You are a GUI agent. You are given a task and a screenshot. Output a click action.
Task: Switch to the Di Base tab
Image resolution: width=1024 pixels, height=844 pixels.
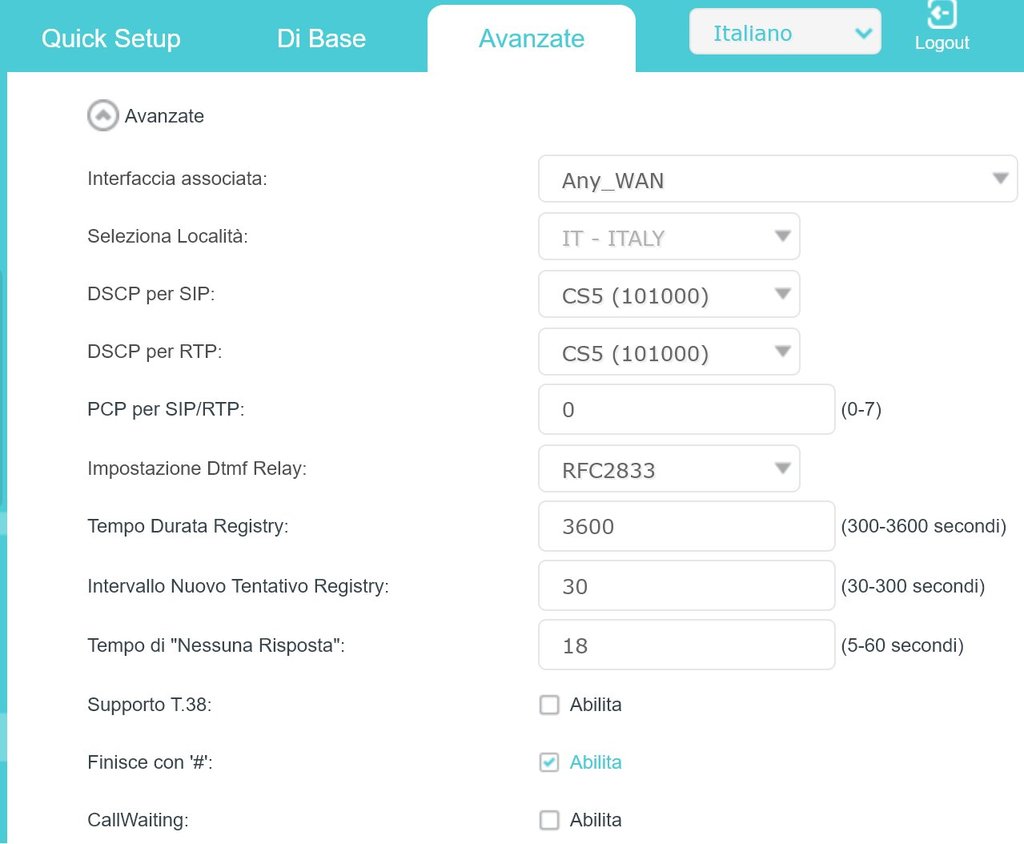click(321, 39)
